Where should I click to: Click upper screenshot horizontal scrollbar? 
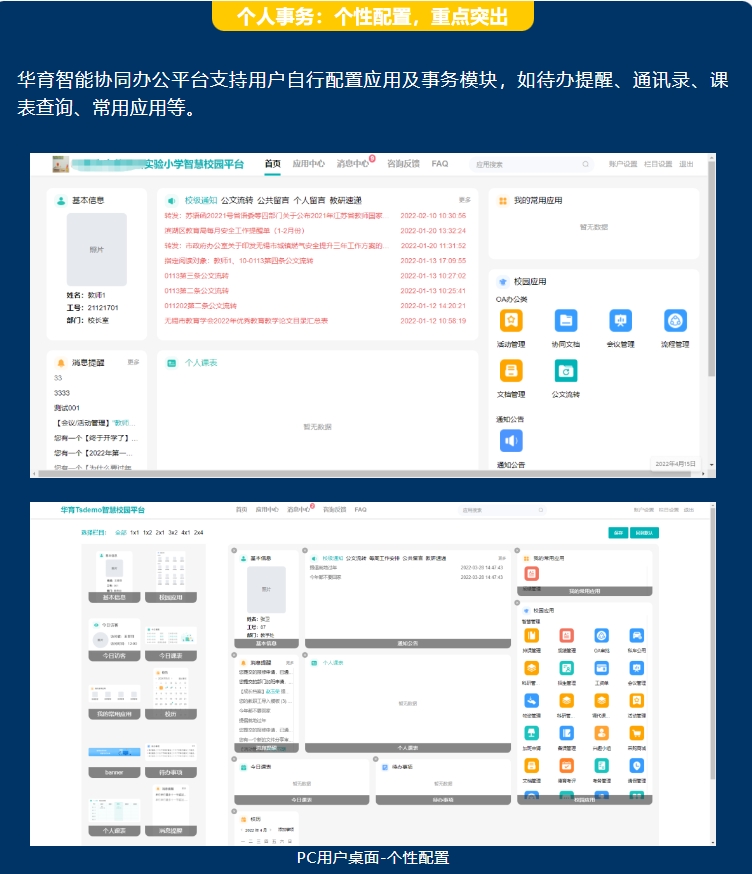[x=363, y=474]
